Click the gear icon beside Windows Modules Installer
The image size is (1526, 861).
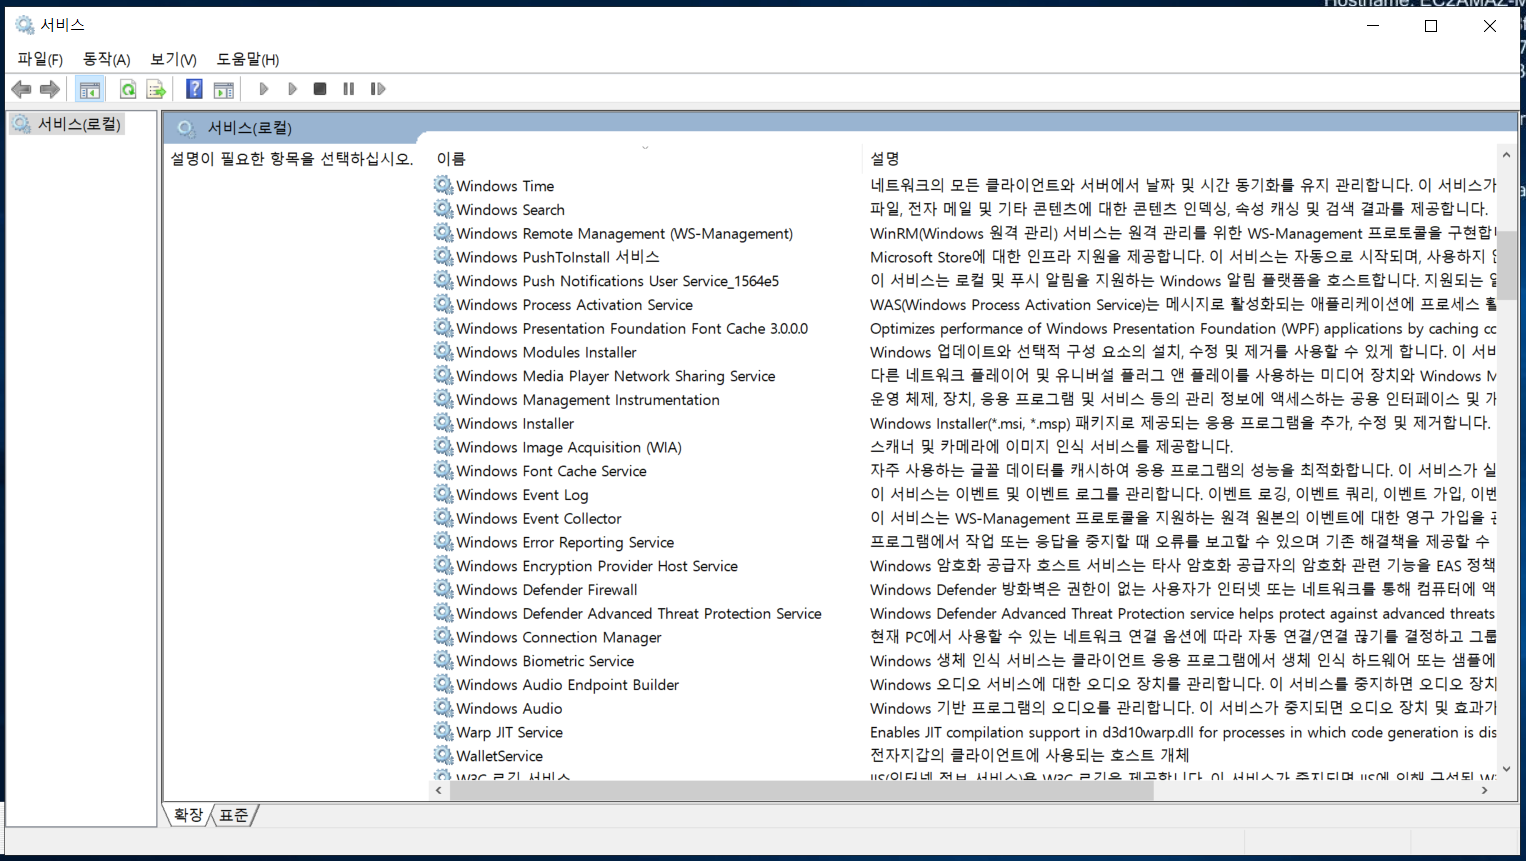(x=443, y=352)
